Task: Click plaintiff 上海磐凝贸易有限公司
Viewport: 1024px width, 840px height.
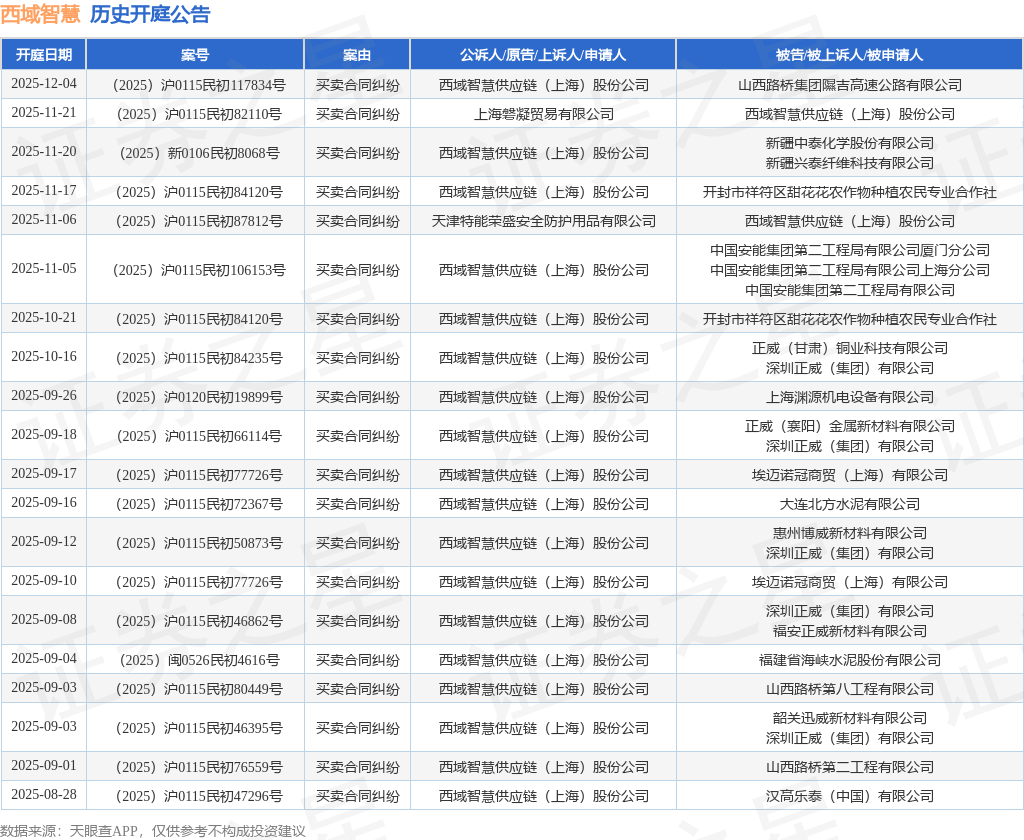Action: (x=543, y=114)
